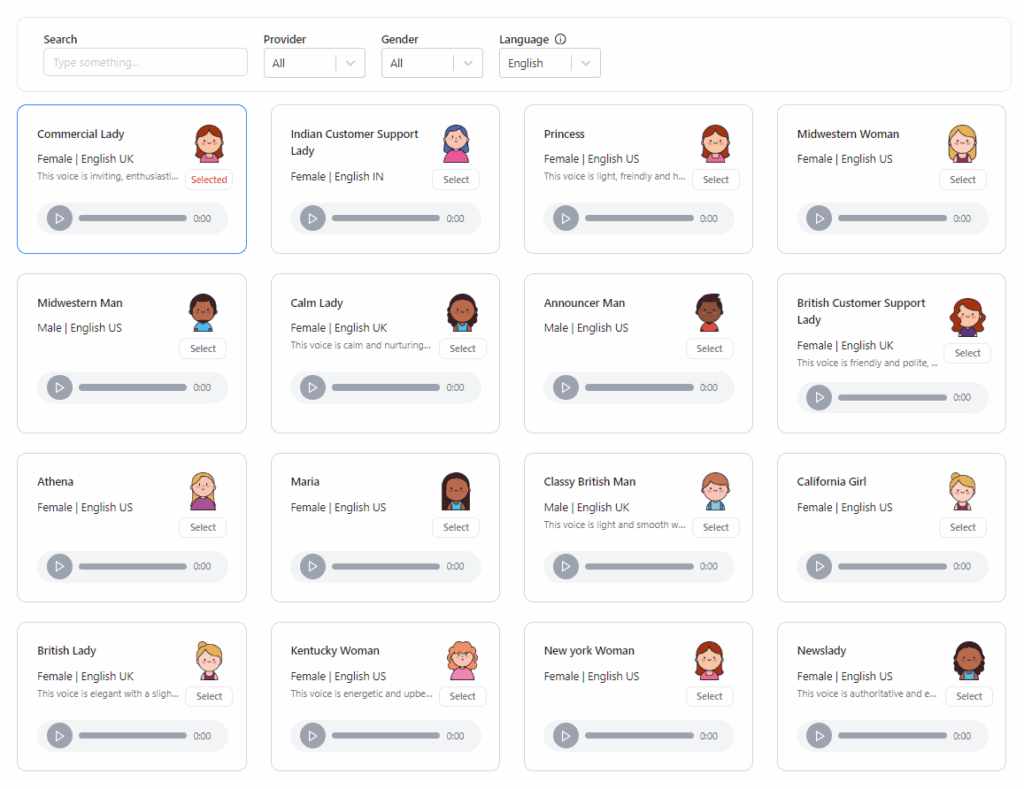This screenshot has height=789, width=1024.
Task: Click the British Lady avatar thumbnail
Action: [209, 661]
